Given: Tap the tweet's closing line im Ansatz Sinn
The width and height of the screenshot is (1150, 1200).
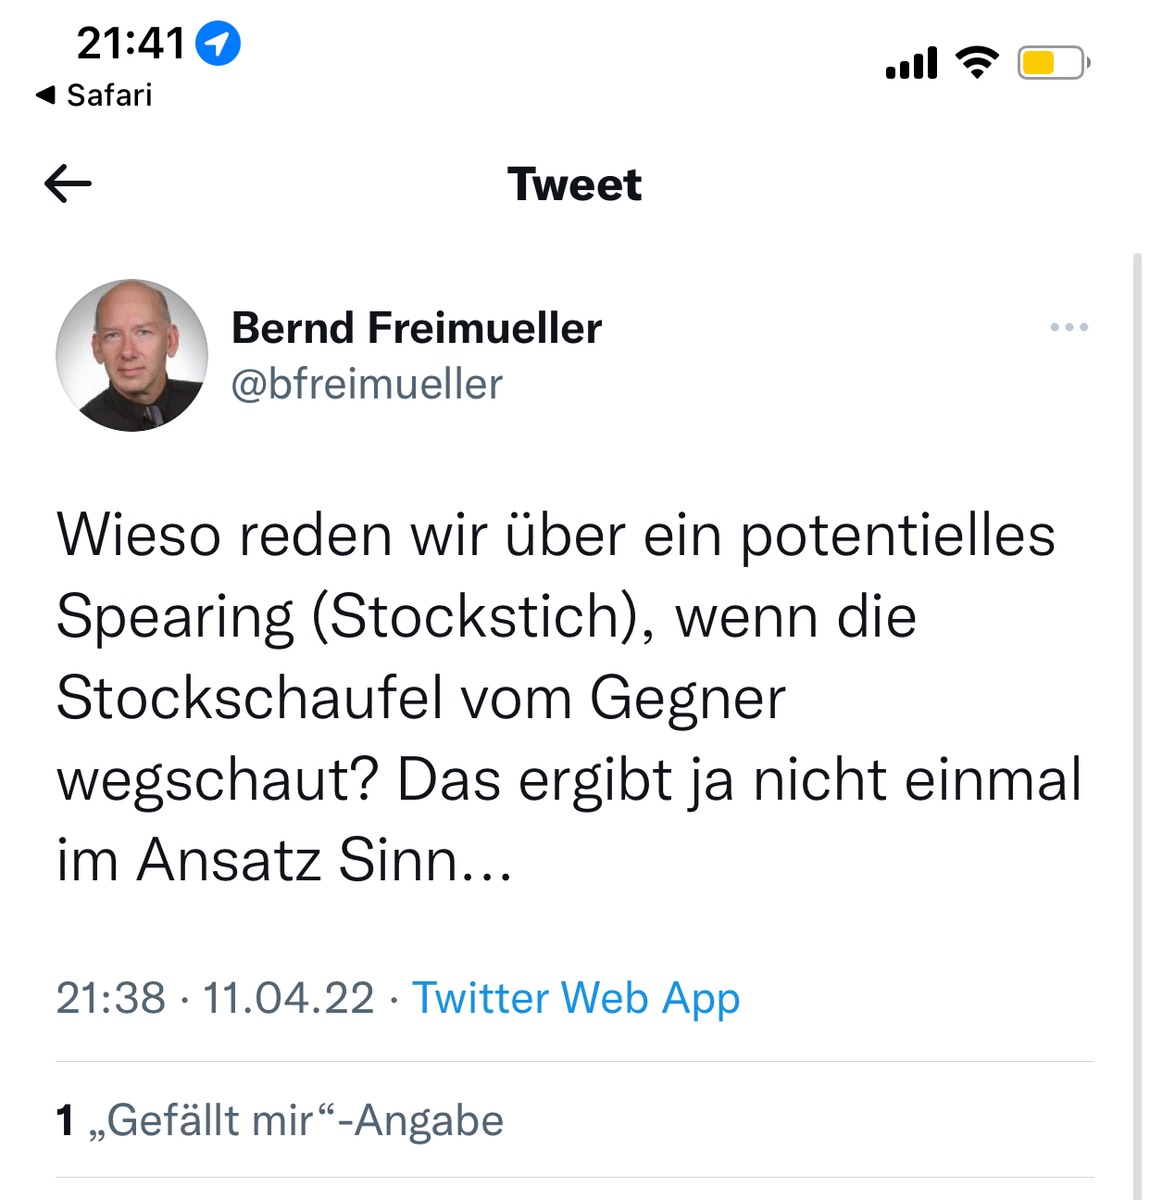Looking at the screenshot, I should 284,860.
